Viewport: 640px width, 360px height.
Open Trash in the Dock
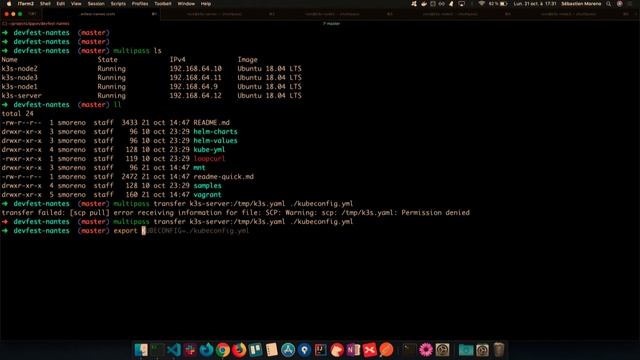pyautogui.click(x=498, y=350)
